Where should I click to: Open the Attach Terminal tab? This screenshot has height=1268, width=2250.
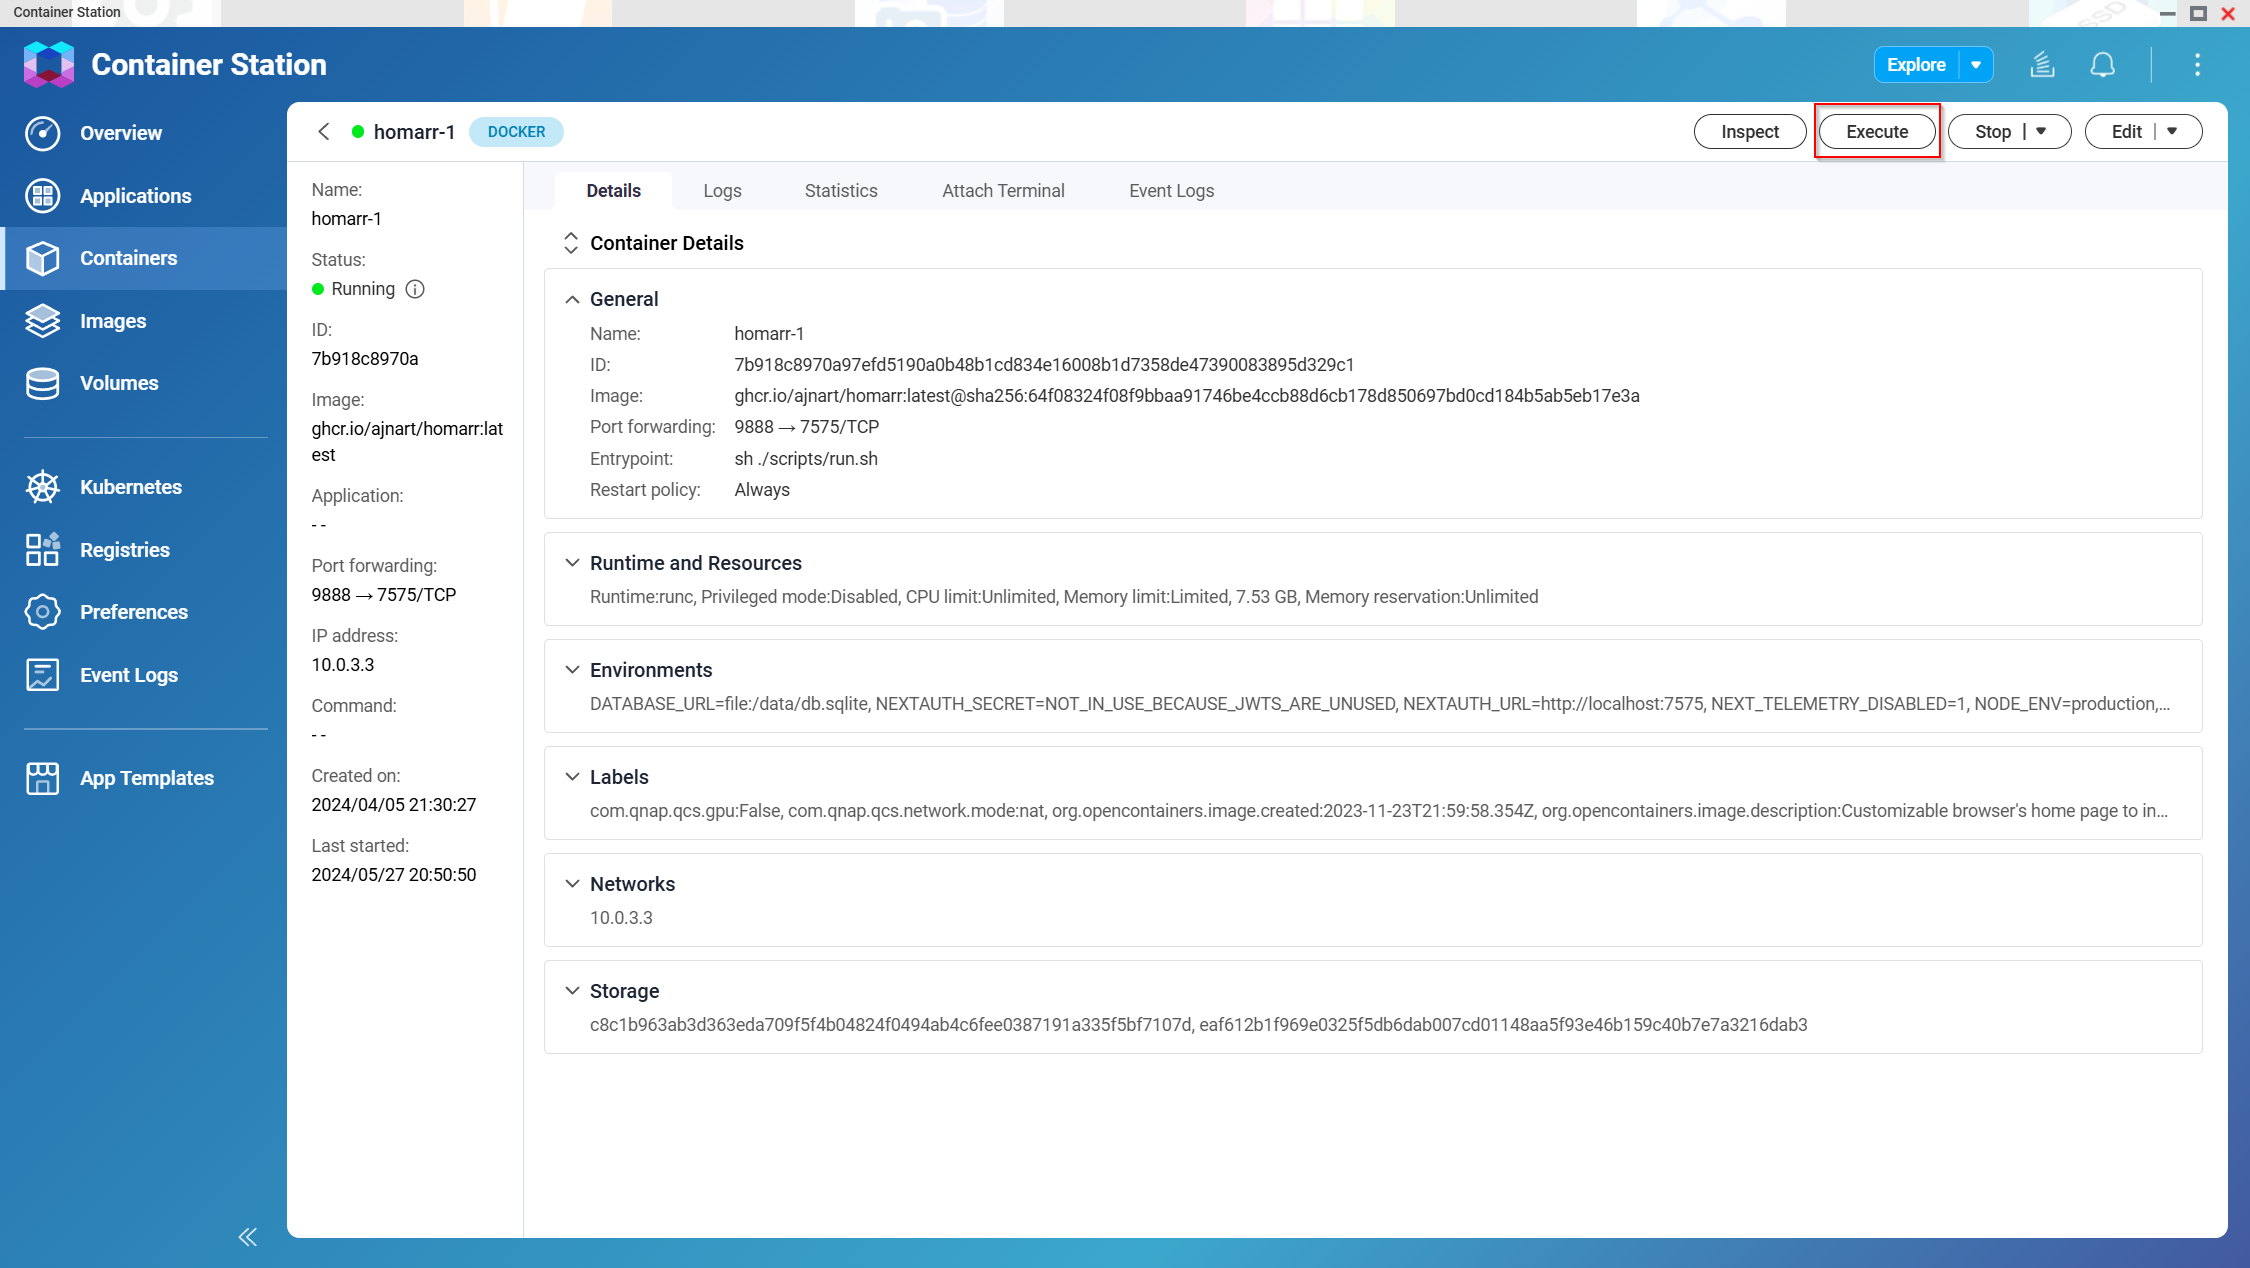pos(1003,191)
